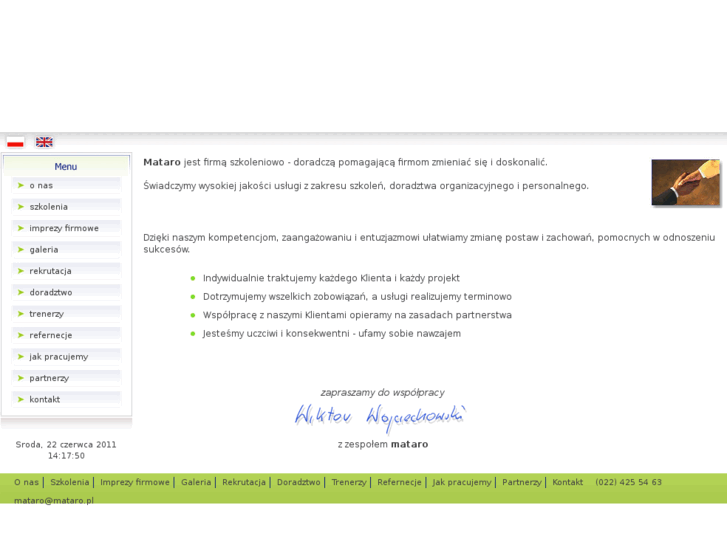Select 'refernecje' in the side menu
This screenshot has height=545, width=727.
pyautogui.click(x=66, y=335)
